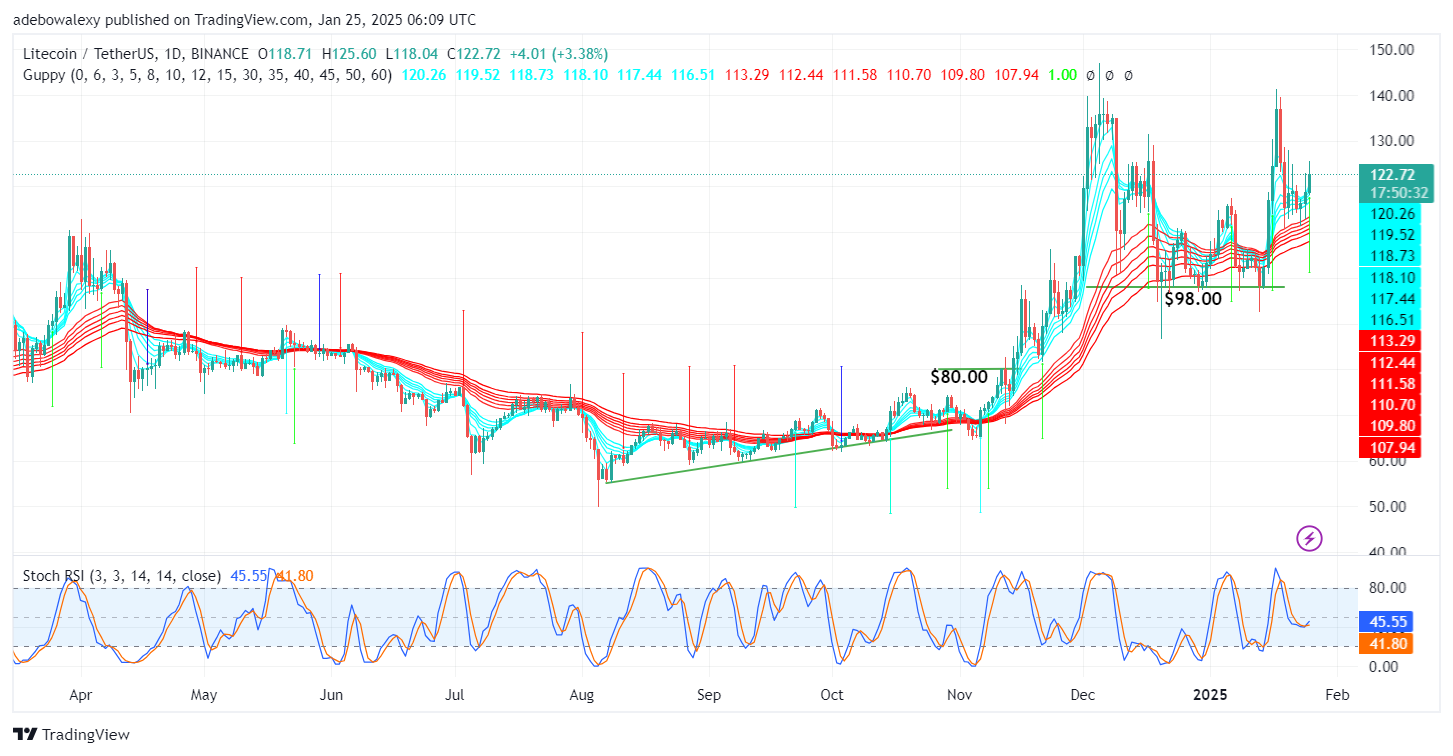Click the 150.00 price scale value
This screenshot has height=756, width=1453.
(x=1392, y=50)
